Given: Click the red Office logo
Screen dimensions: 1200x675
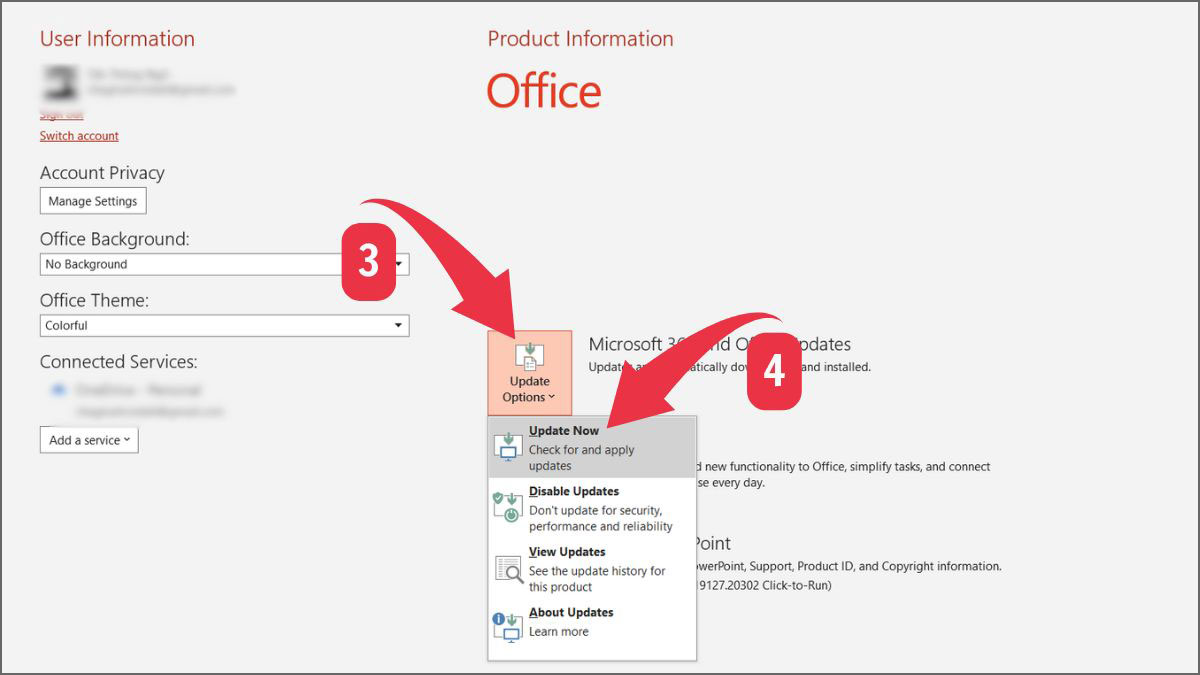Looking at the screenshot, I should [543, 91].
